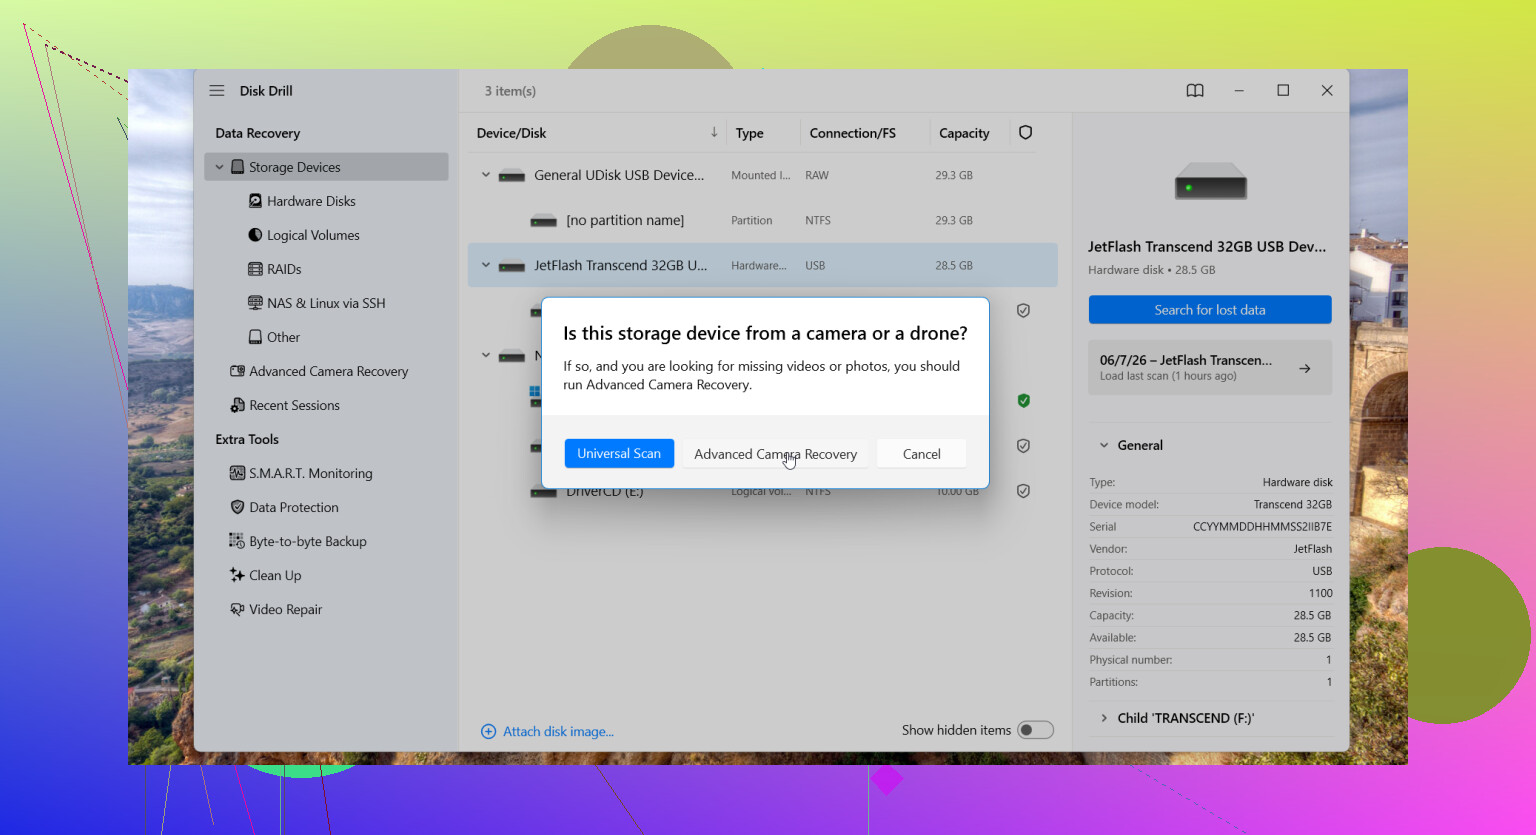Image resolution: width=1536 pixels, height=835 pixels.
Task: Click the RAIDs sidebar icon
Action: pyautogui.click(x=255, y=269)
